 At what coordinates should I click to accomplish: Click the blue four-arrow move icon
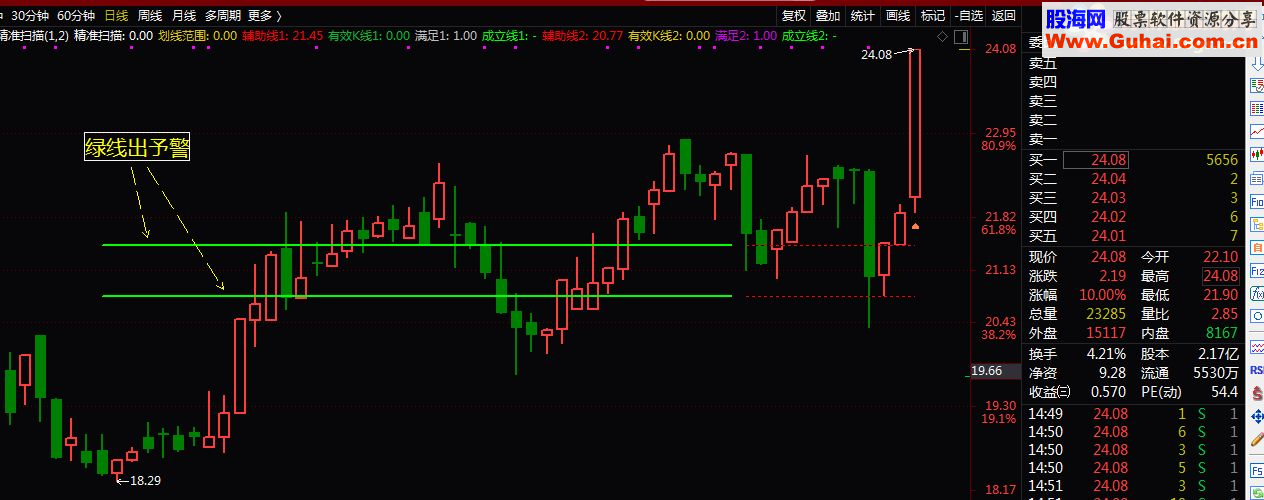coord(1256,415)
